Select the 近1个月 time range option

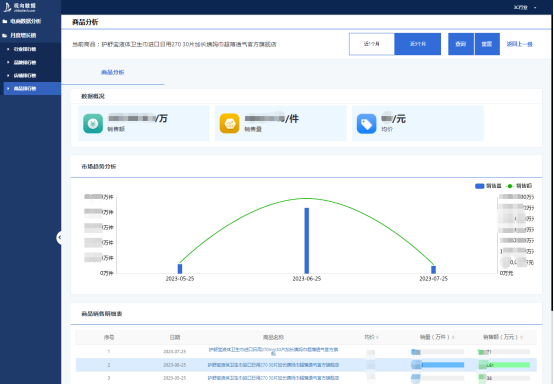(x=372, y=44)
